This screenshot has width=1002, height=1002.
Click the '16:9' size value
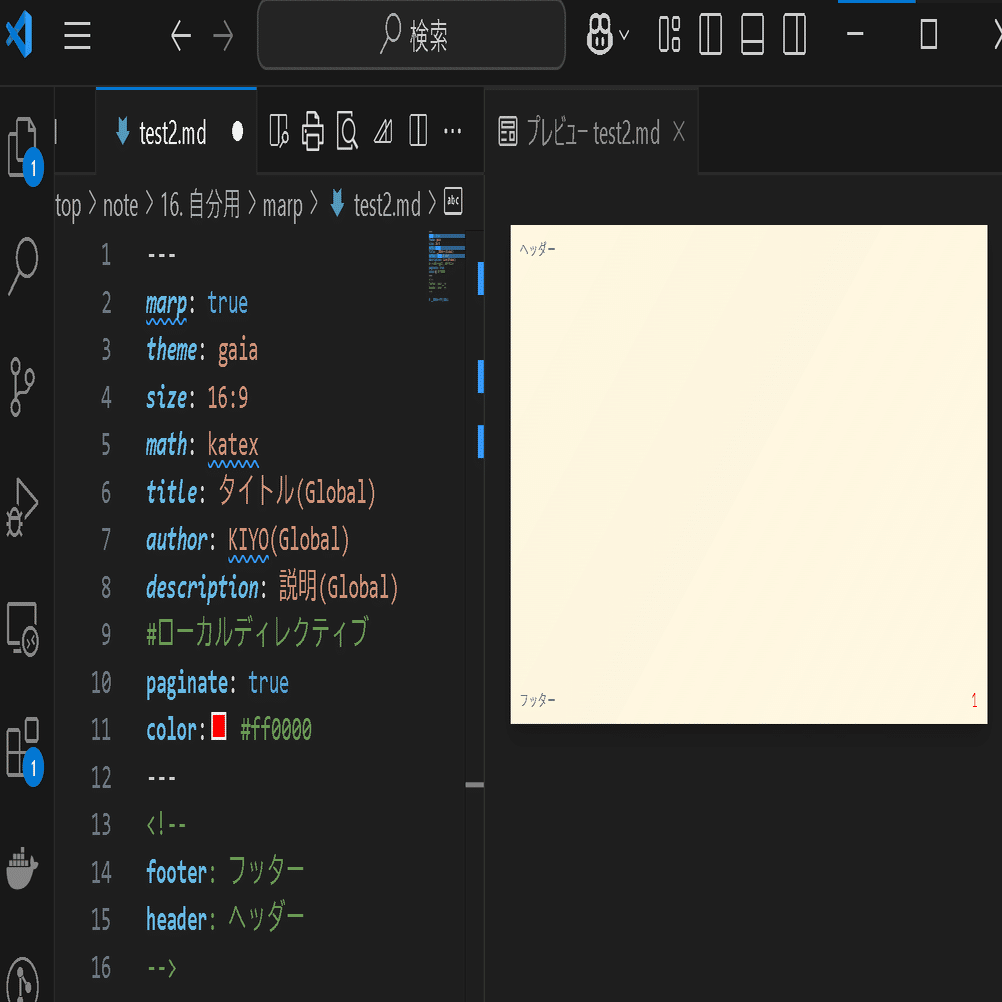[227, 397]
